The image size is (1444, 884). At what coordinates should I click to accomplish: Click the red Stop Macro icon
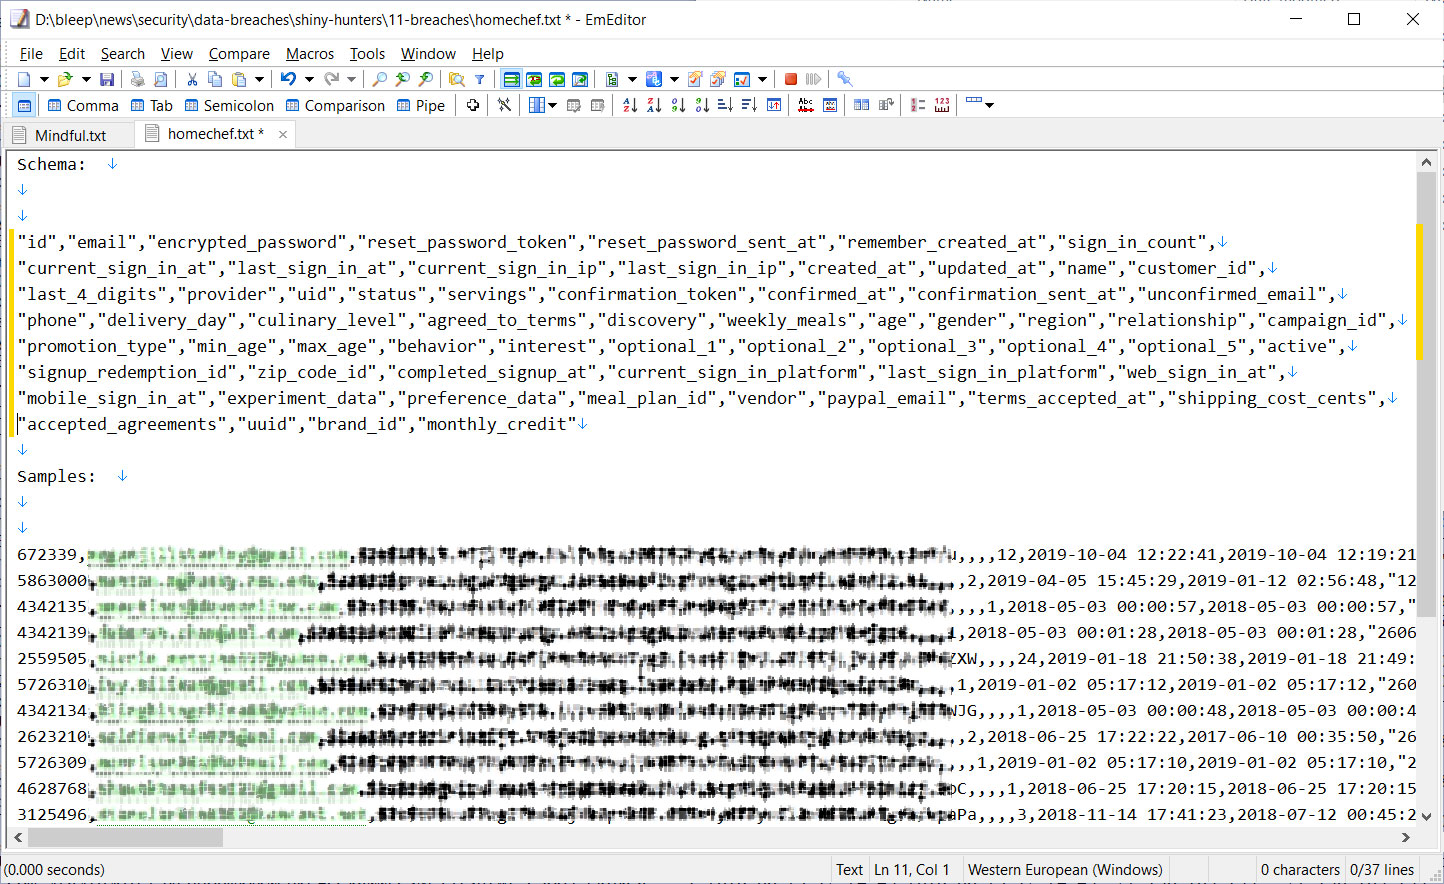pyautogui.click(x=791, y=79)
